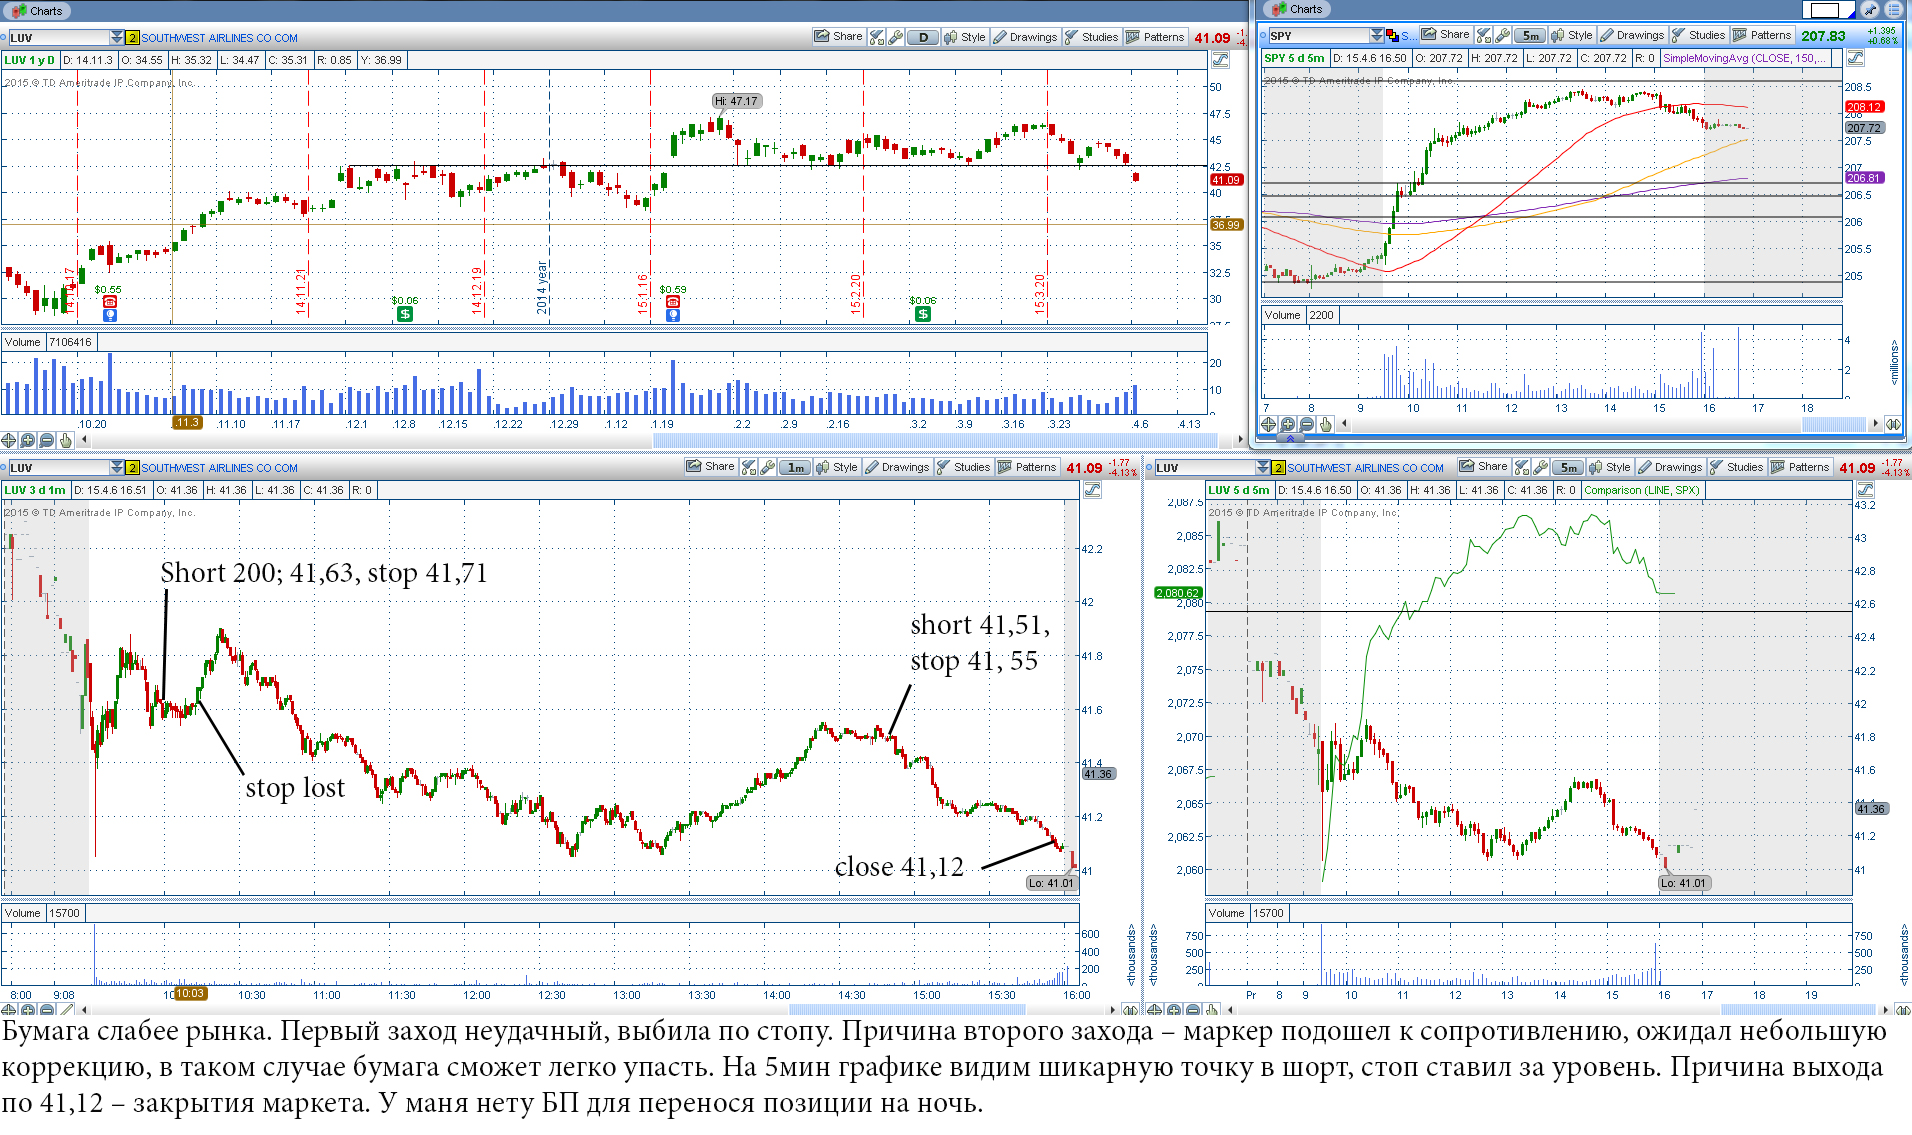The image size is (1912, 1135).
Task: Click Share in the LUV 5m comparison chart
Action: (1483, 467)
